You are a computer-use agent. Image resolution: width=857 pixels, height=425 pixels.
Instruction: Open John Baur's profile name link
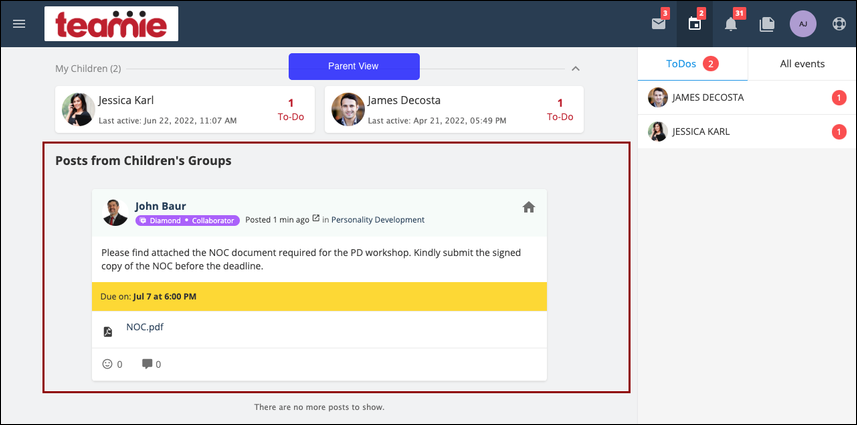pos(161,206)
